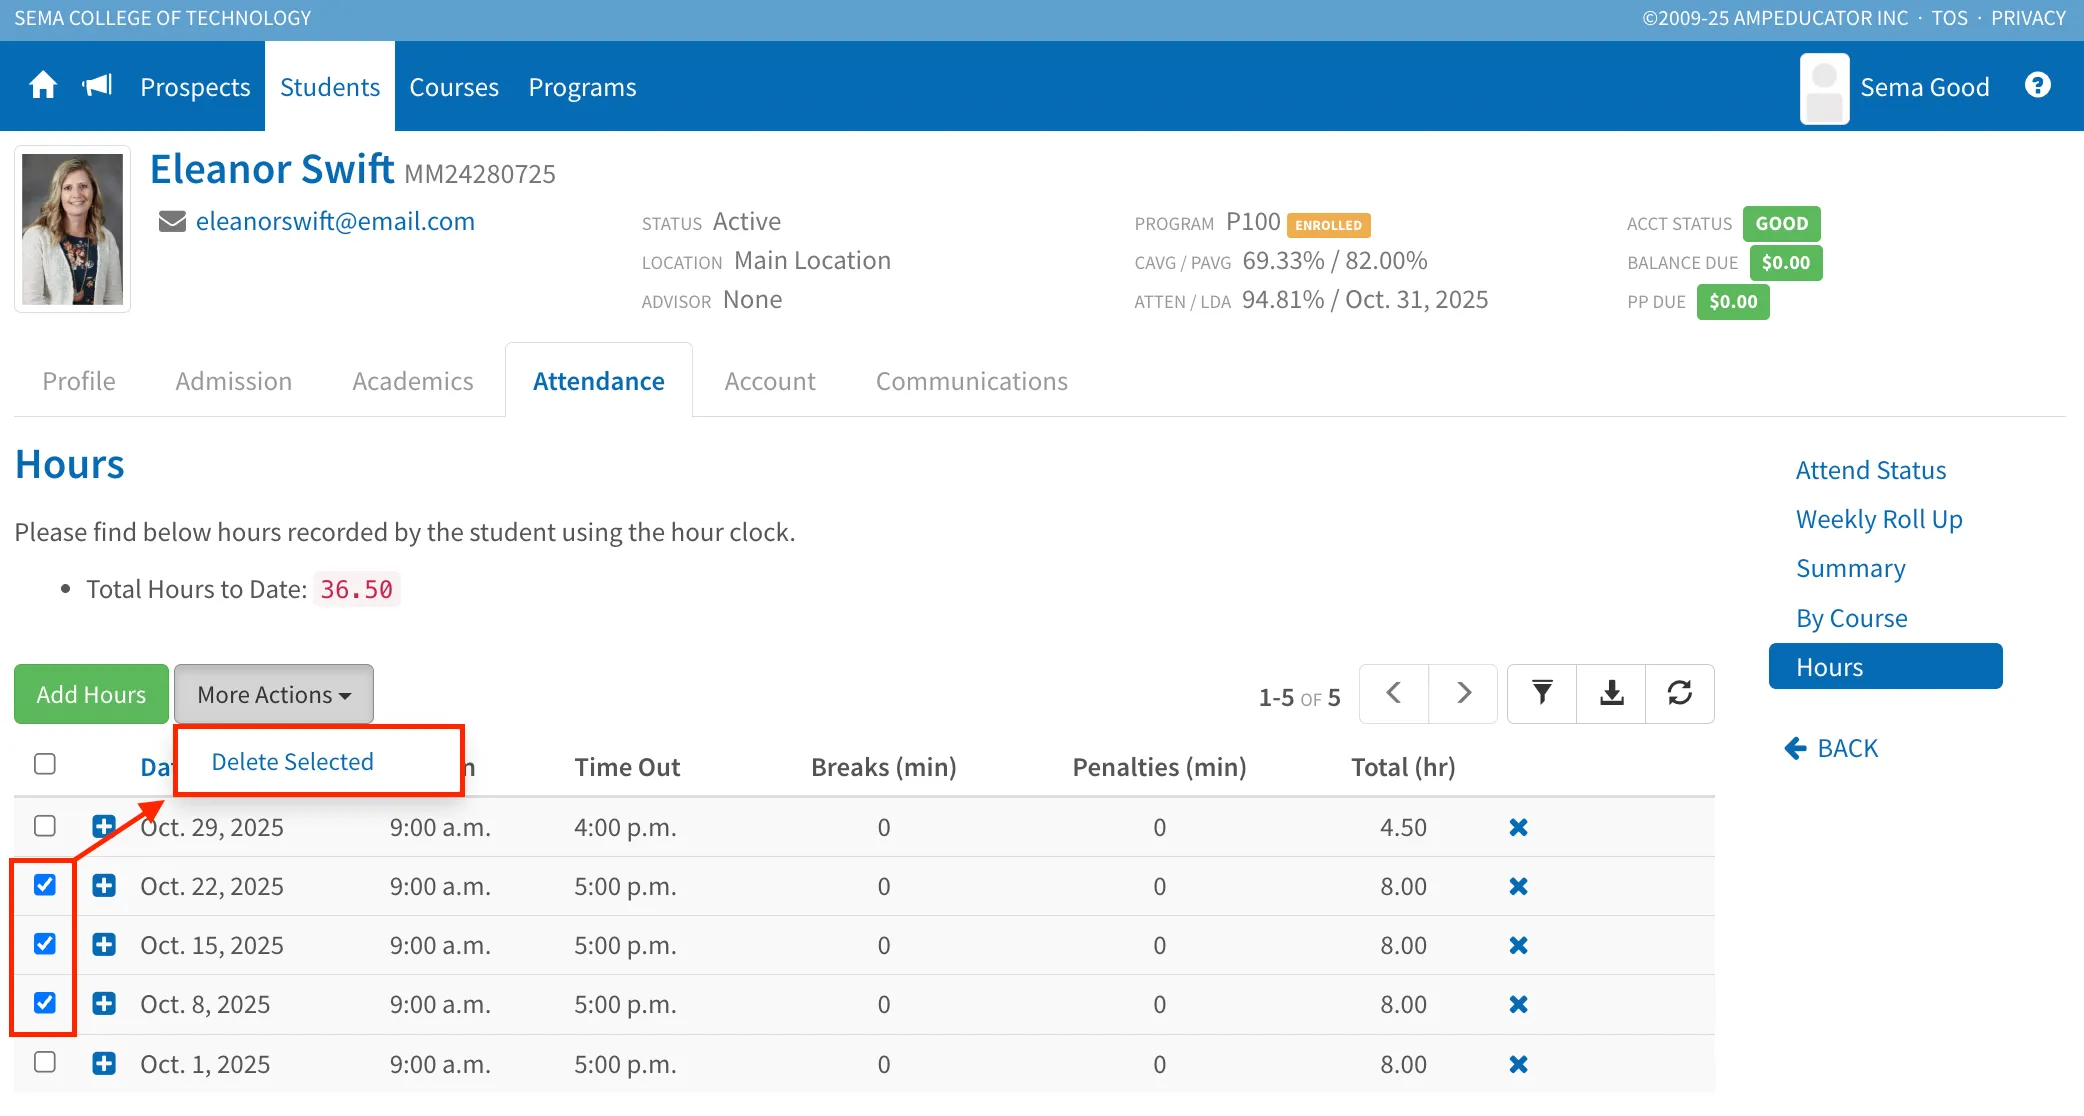
Task: Open the megaphone announcements icon
Action: coord(97,86)
